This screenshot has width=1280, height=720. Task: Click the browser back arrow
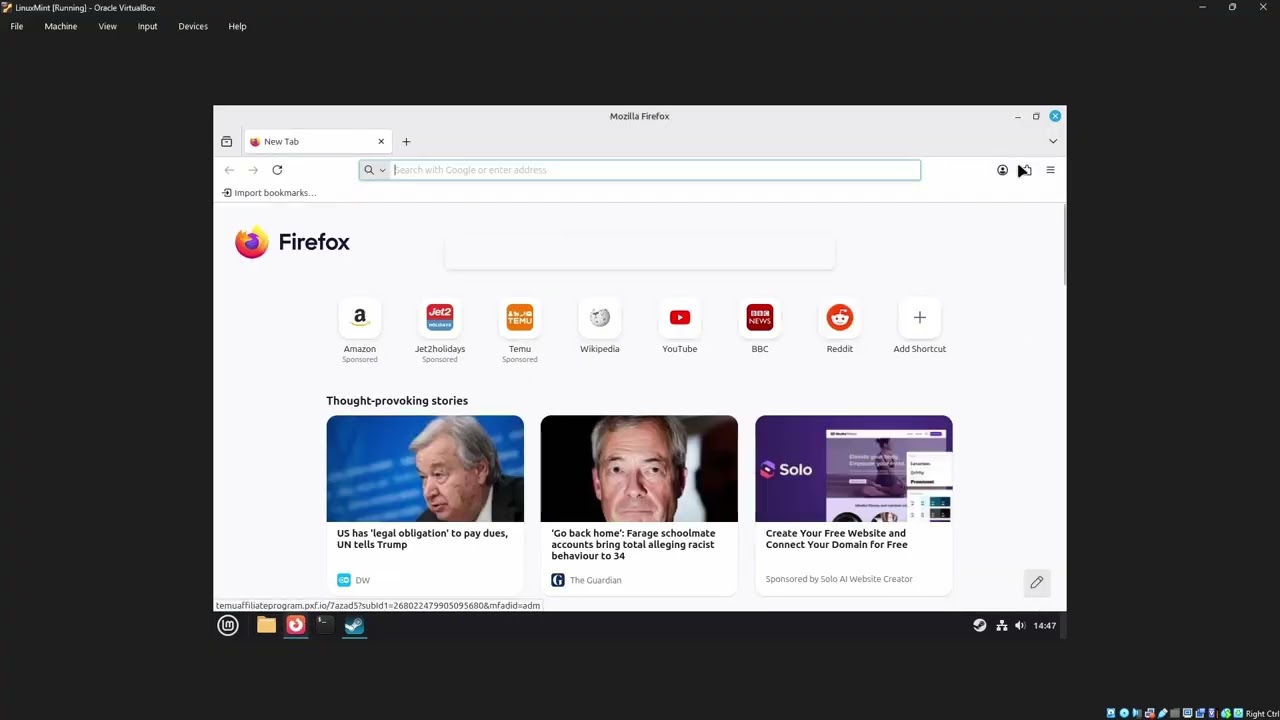pos(229,170)
